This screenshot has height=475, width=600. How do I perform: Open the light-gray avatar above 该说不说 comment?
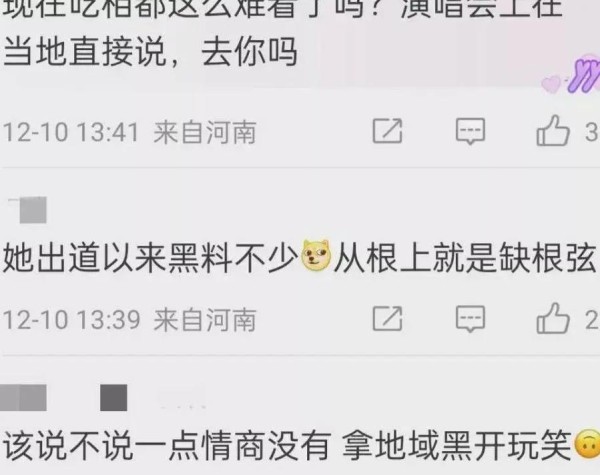(24, 398)
